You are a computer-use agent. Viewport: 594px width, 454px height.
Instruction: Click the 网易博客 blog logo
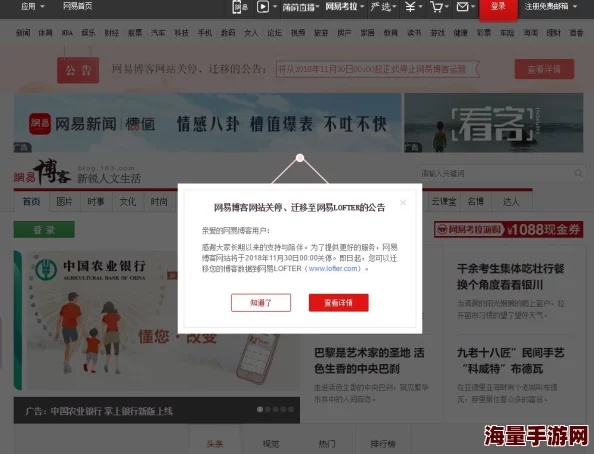click(42, 173)
